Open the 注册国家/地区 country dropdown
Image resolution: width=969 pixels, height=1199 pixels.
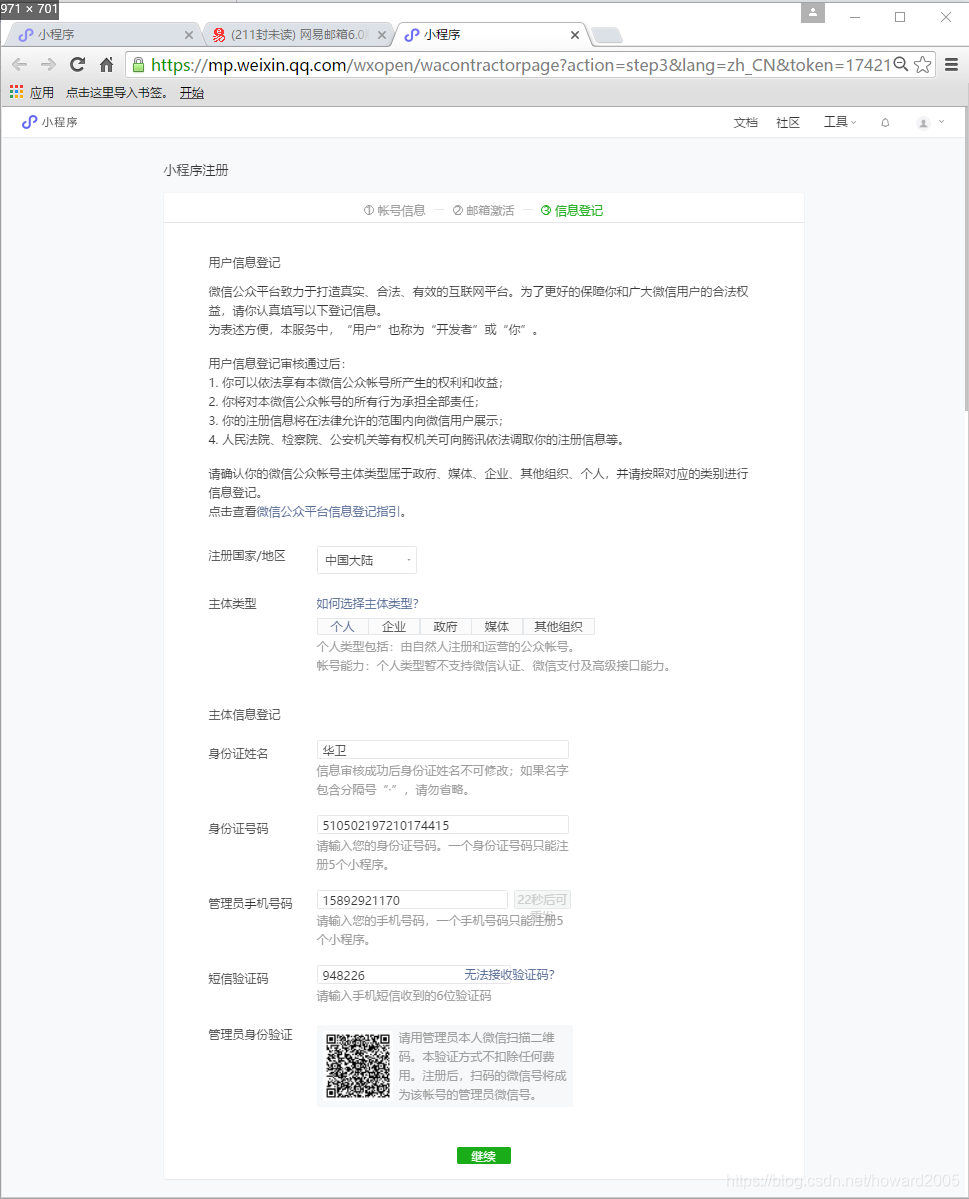point(366,560)
